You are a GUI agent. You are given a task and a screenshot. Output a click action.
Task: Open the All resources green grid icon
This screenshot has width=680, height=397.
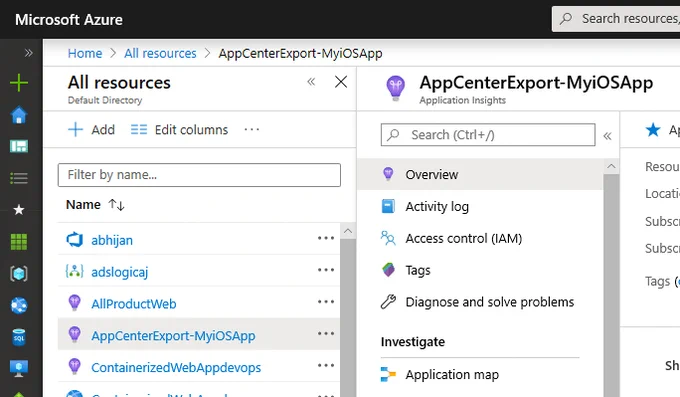coord(19,242)
